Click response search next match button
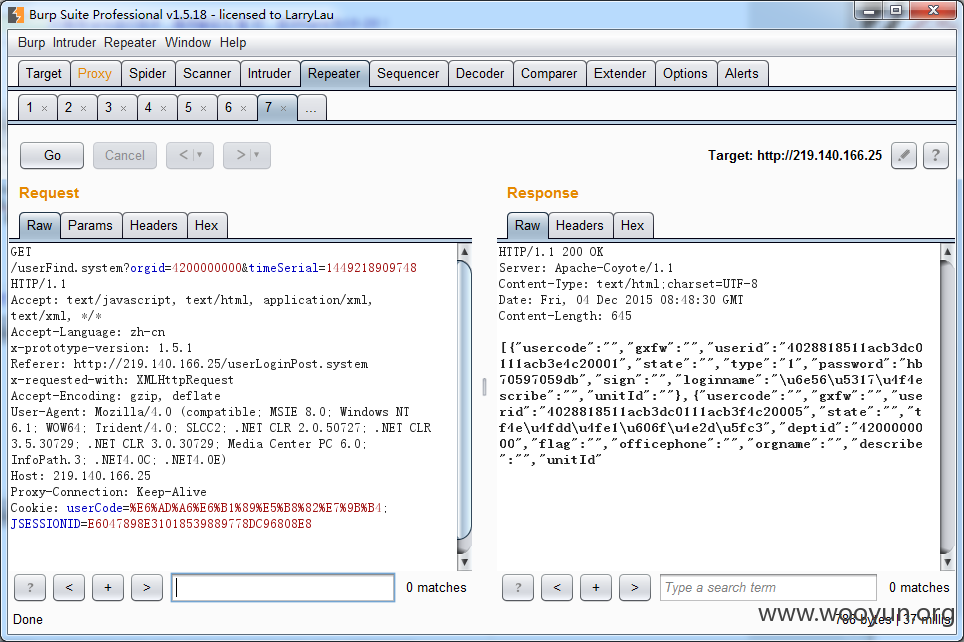The width and height of the screenshot is (964, 642). (x=634, y=588)
